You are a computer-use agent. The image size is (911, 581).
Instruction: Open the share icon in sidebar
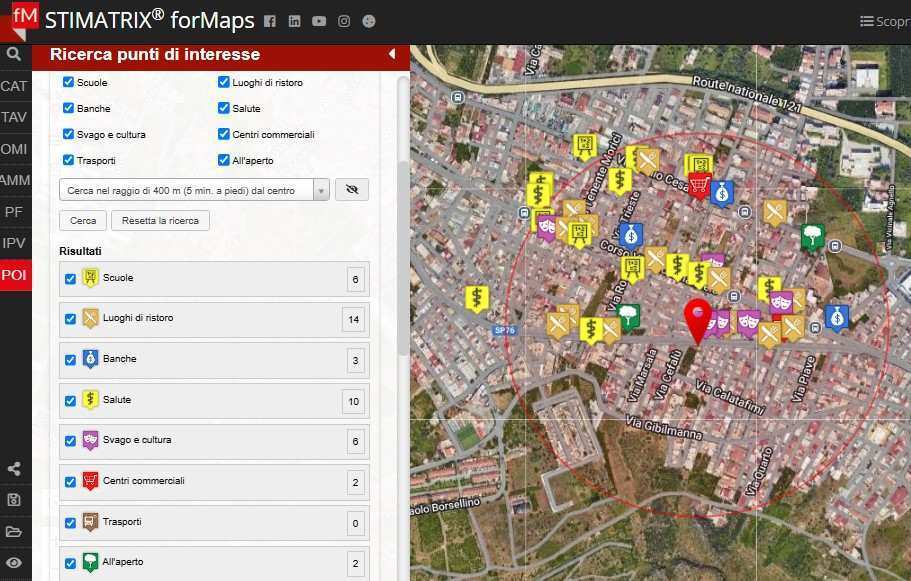[x=14, y=469]
